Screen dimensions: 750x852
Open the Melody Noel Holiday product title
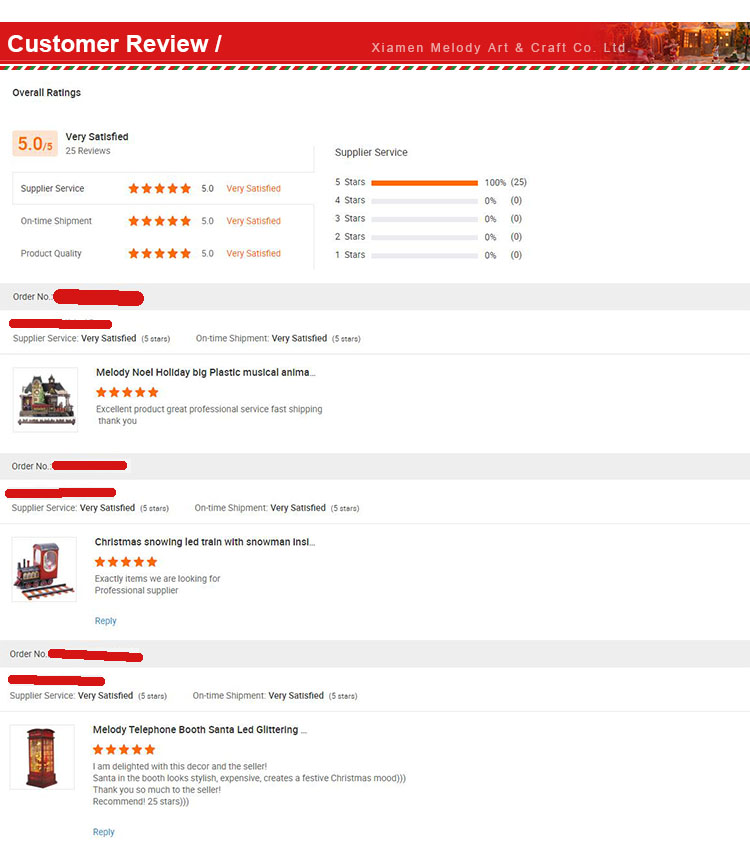pos(205,372)
